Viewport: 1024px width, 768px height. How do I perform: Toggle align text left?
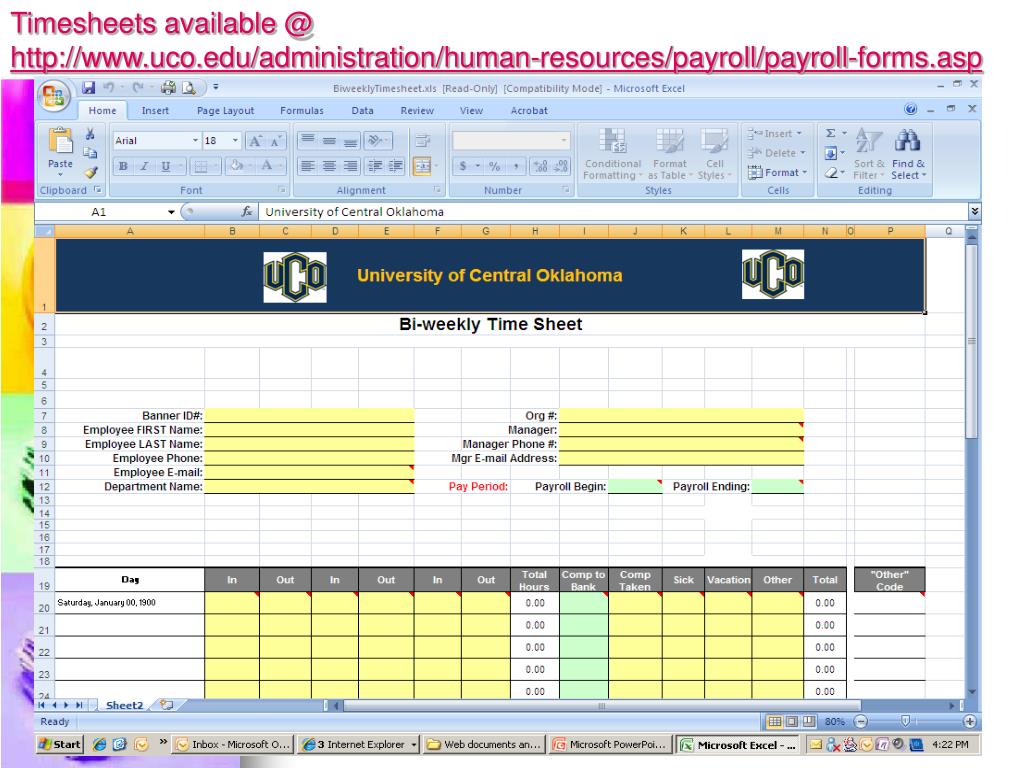pyautogui.click(x=308, y=167)
